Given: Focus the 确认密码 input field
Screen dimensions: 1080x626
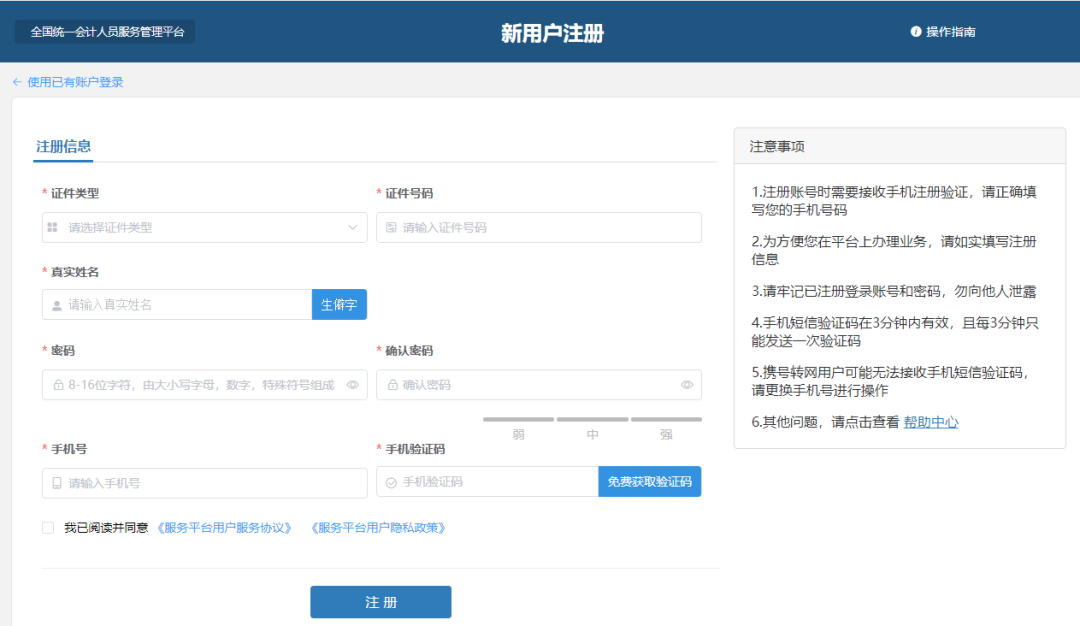Looking at the screenshot, I should (539, 384).
